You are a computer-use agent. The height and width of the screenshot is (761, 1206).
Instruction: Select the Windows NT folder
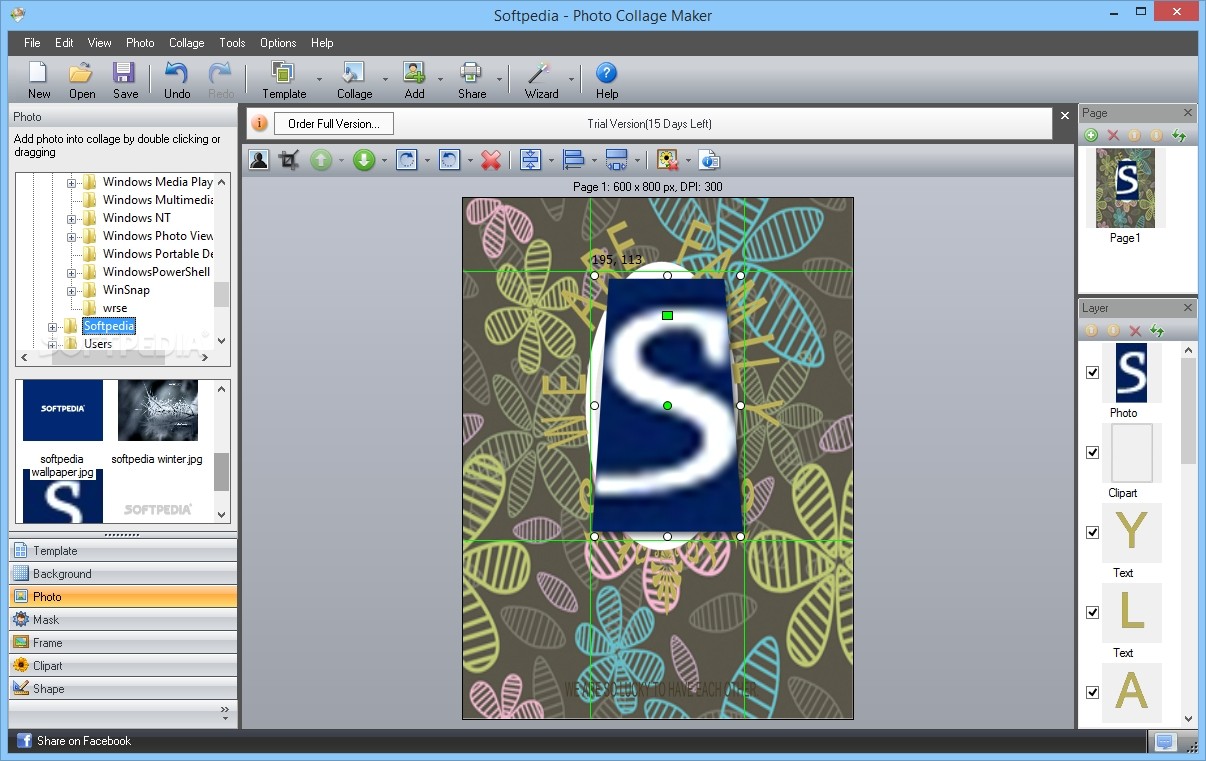137,218
